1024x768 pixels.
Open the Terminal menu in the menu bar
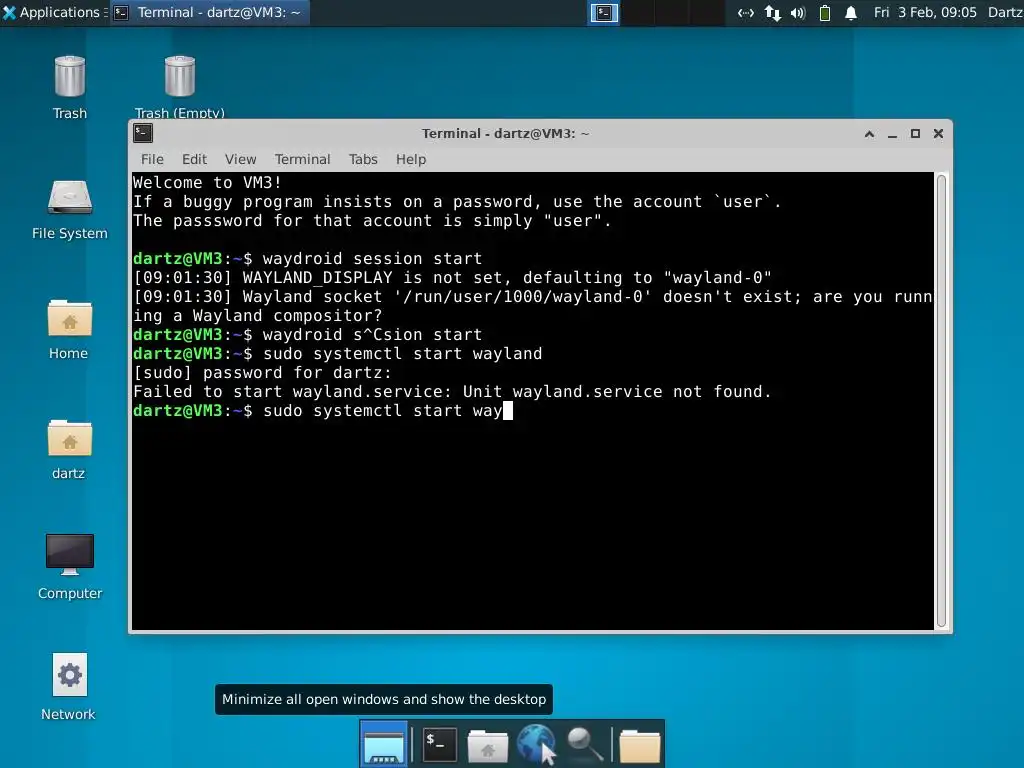pos(302,159)
